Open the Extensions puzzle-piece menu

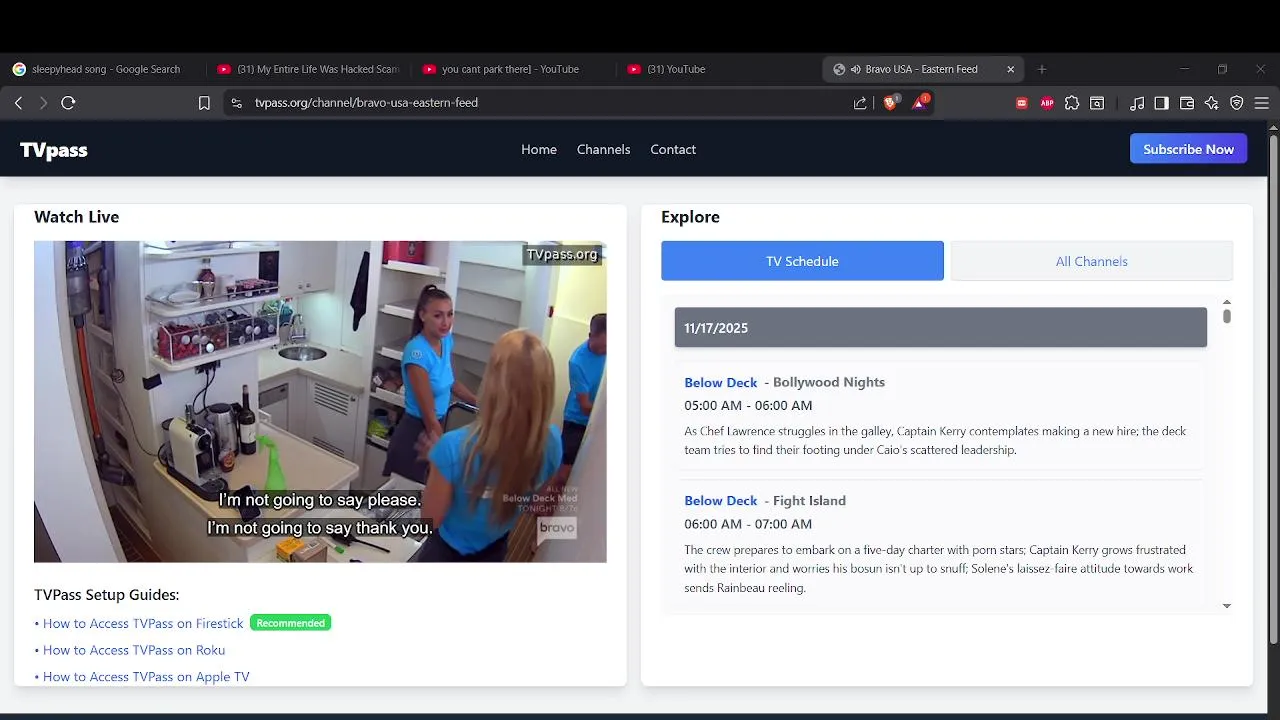(x=1072, y=103)
